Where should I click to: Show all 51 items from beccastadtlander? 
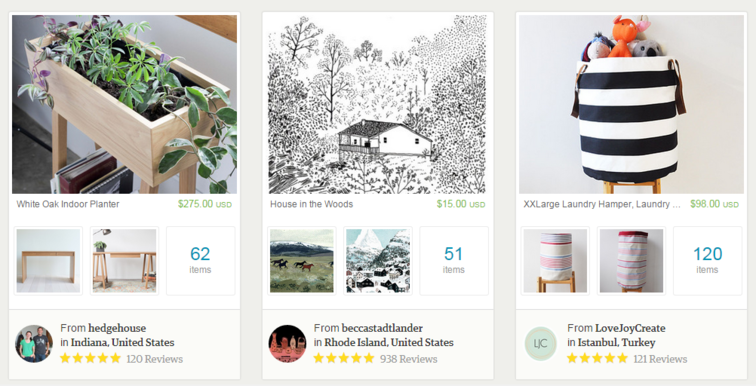454,261
